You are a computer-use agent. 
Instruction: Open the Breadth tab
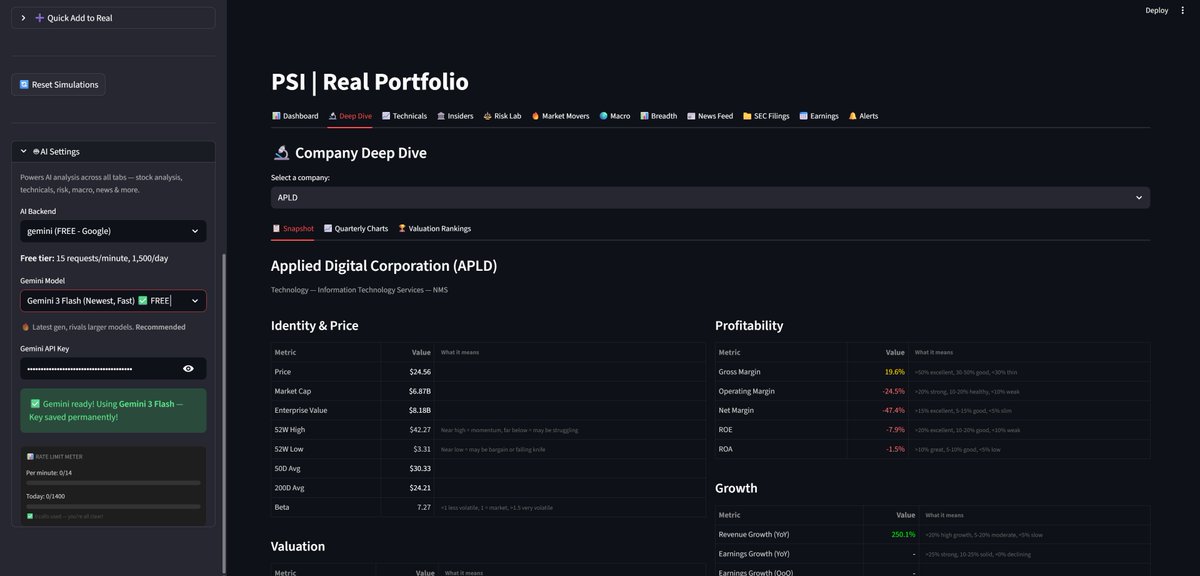point(659,116)
